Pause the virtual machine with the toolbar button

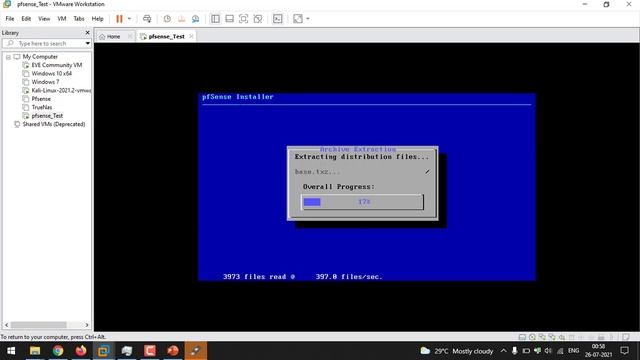[x=119, y=19]
